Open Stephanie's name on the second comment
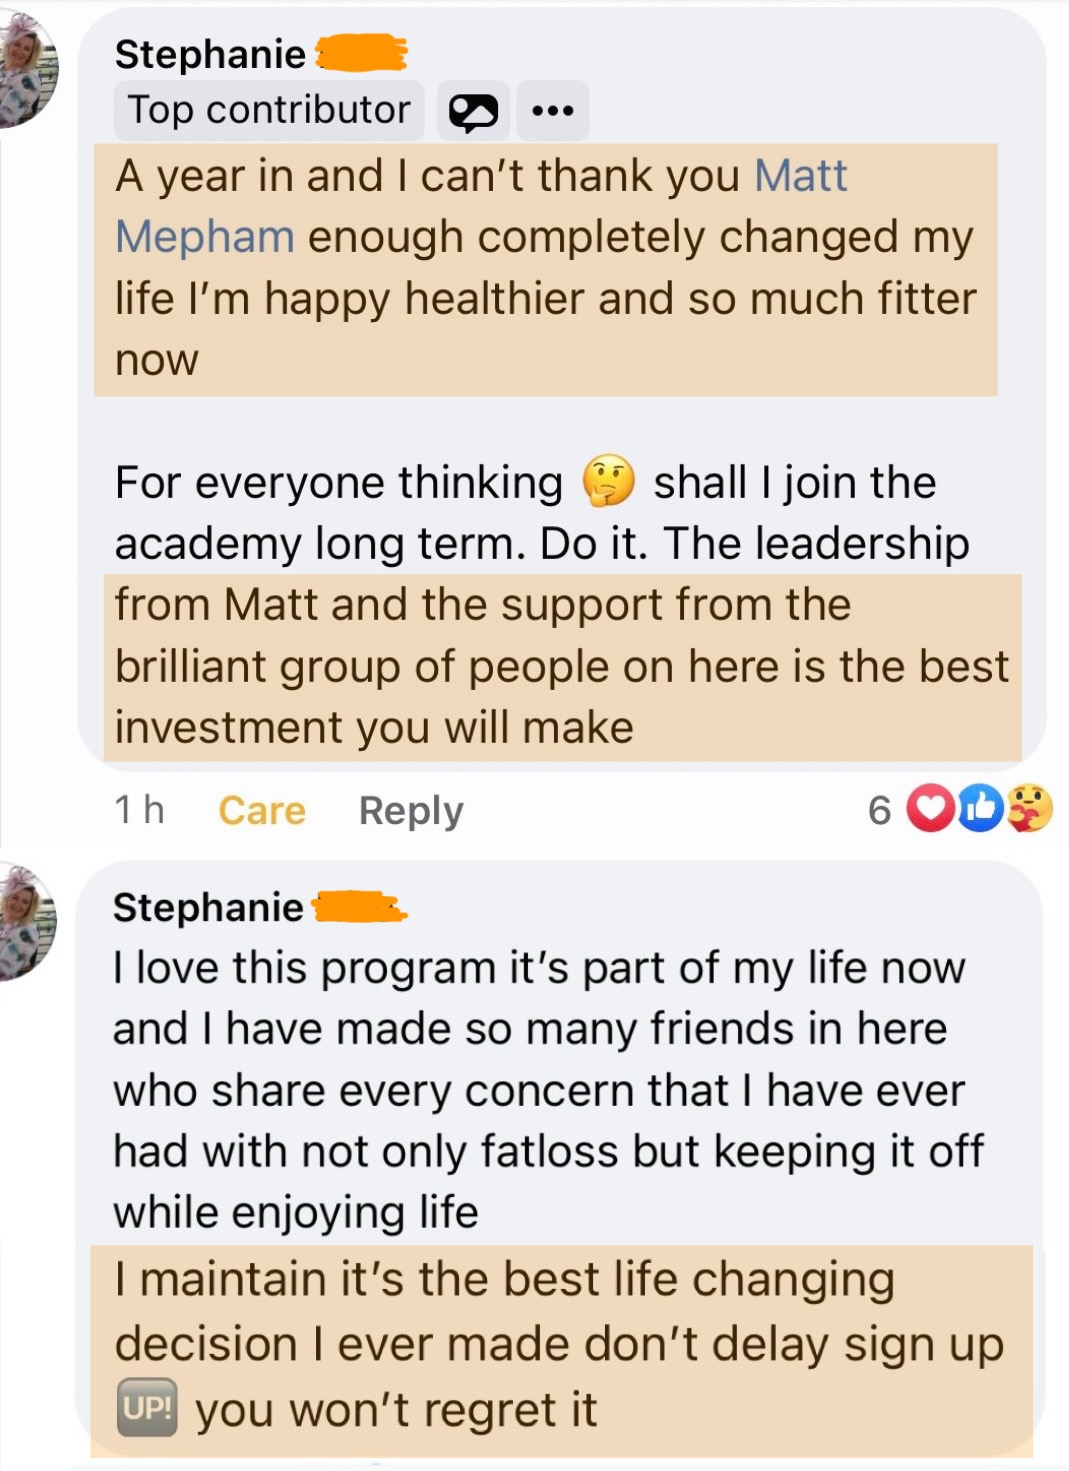The width and height of the screenshot is (1069, 1471). [x=208, y=907]
